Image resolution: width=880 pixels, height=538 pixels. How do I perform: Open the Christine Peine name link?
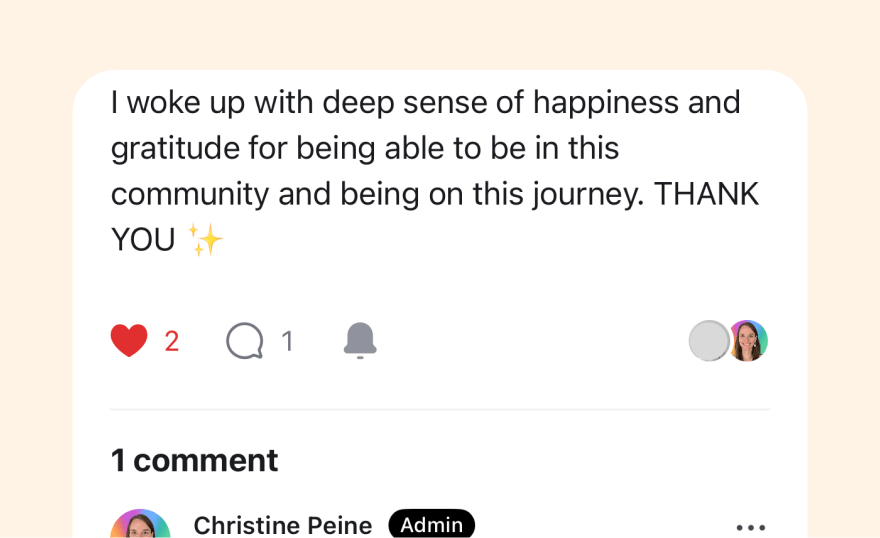[x=282, y=525]
